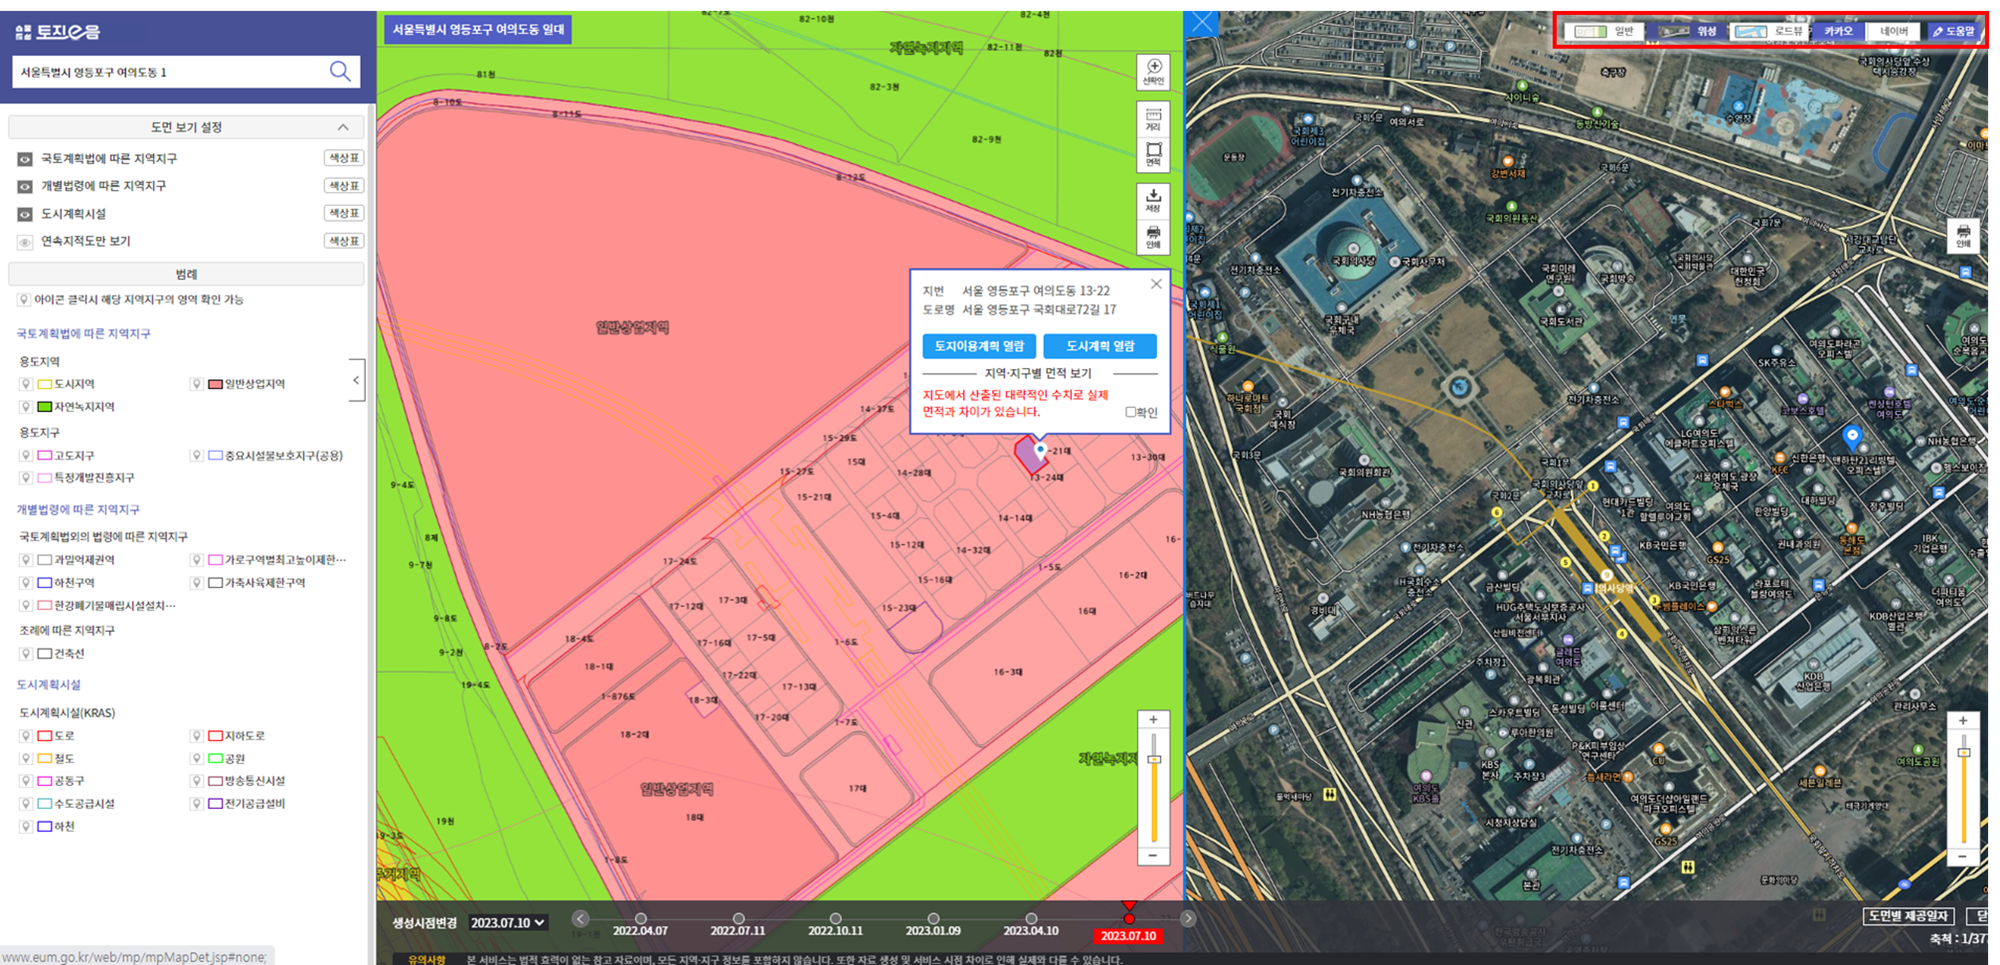This screenshot has height=965, width=2000.
Task: Click pin icon next to 특정개발진흥지구
Action: [x=25, y=478]
